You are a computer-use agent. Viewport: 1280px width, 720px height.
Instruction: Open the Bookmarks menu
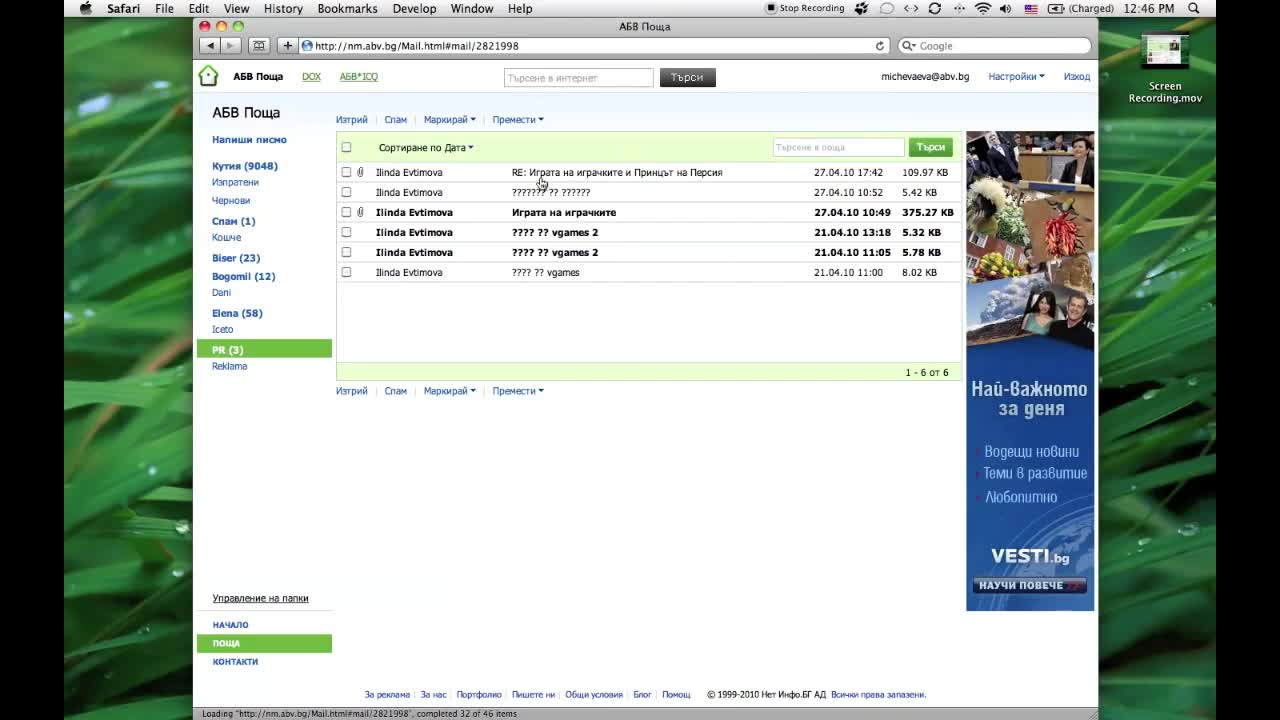[x=348, y=8]
